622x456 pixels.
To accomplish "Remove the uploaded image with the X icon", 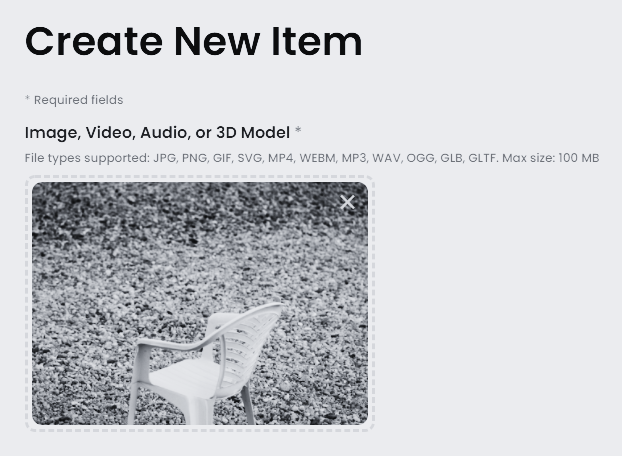I will 347,202.
